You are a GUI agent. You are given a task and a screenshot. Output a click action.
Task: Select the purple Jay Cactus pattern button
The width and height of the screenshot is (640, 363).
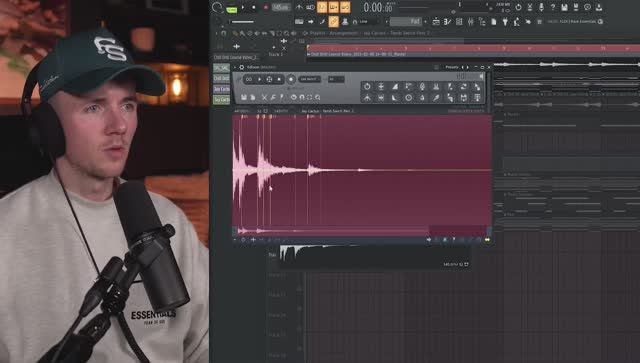222,89
